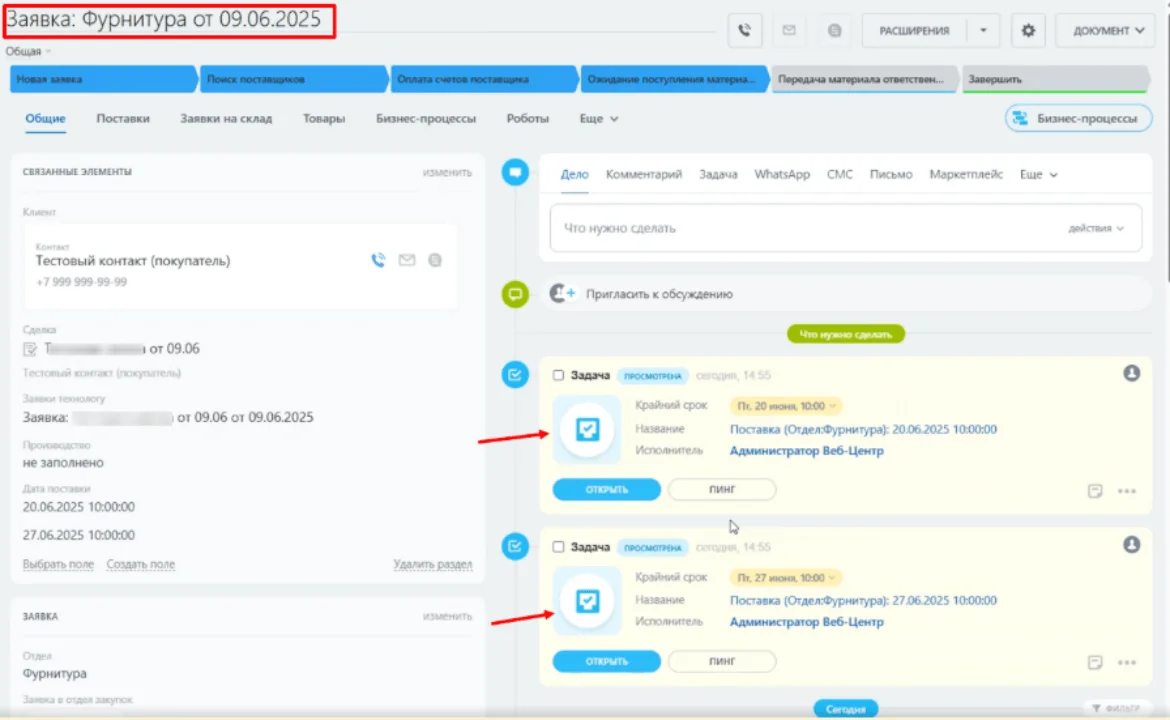Click the Пригласить к обсуждению text

coord(659,294)
